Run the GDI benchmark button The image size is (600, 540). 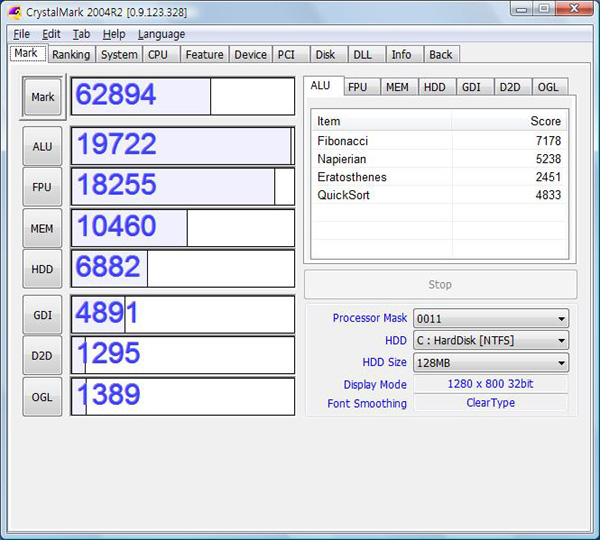tap(42, 315)
